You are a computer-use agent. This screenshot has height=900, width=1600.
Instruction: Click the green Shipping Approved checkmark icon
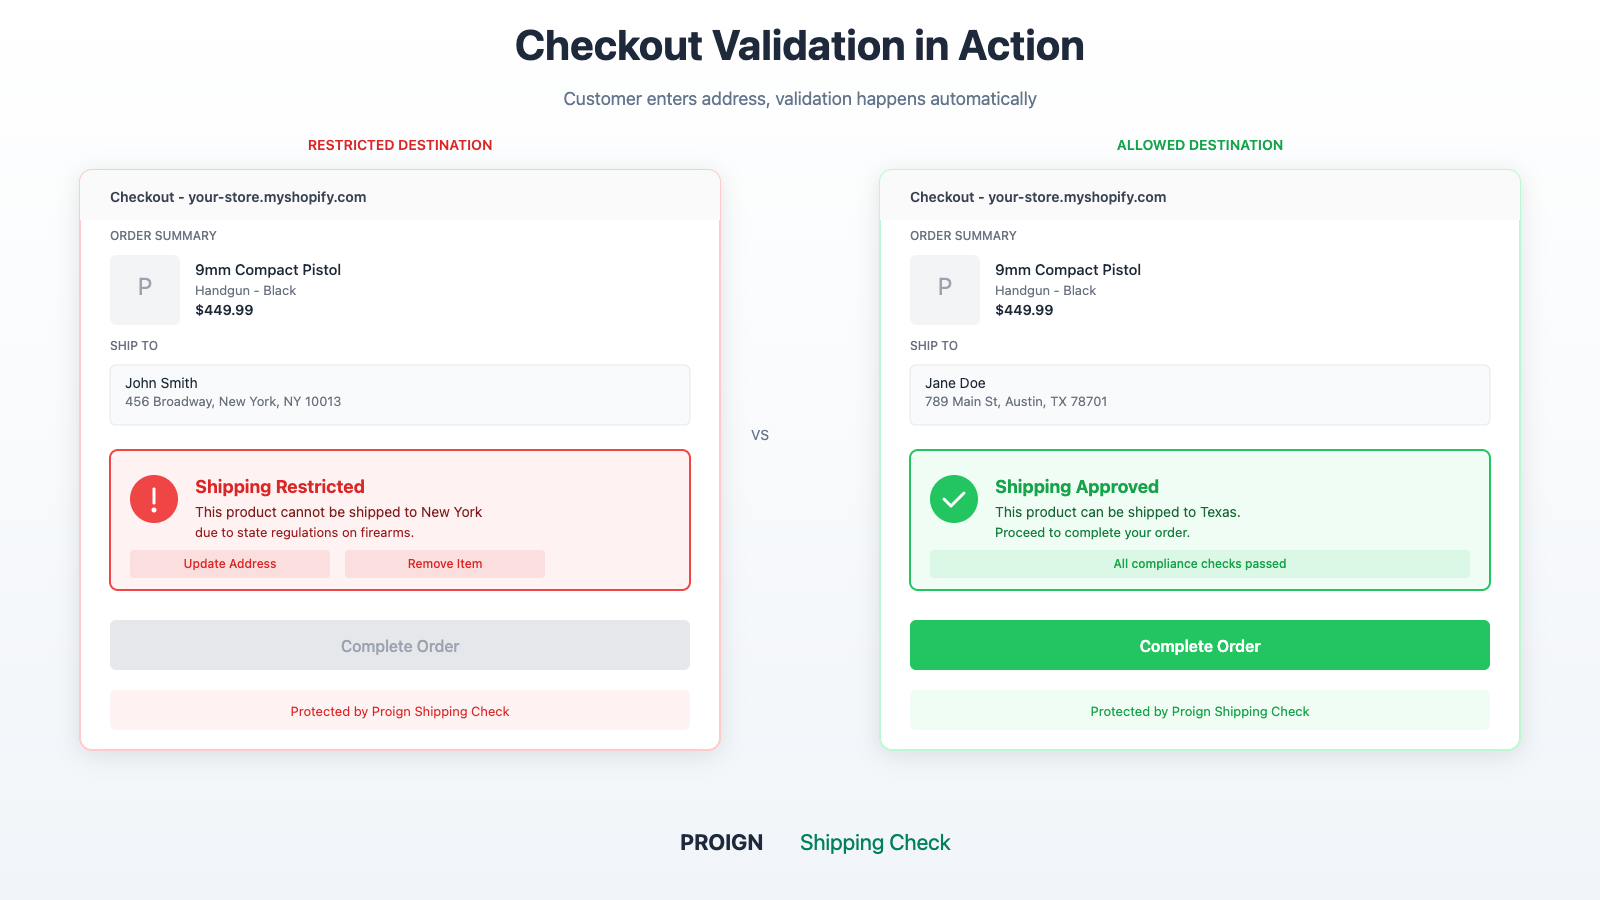click(x=953, y=498)
